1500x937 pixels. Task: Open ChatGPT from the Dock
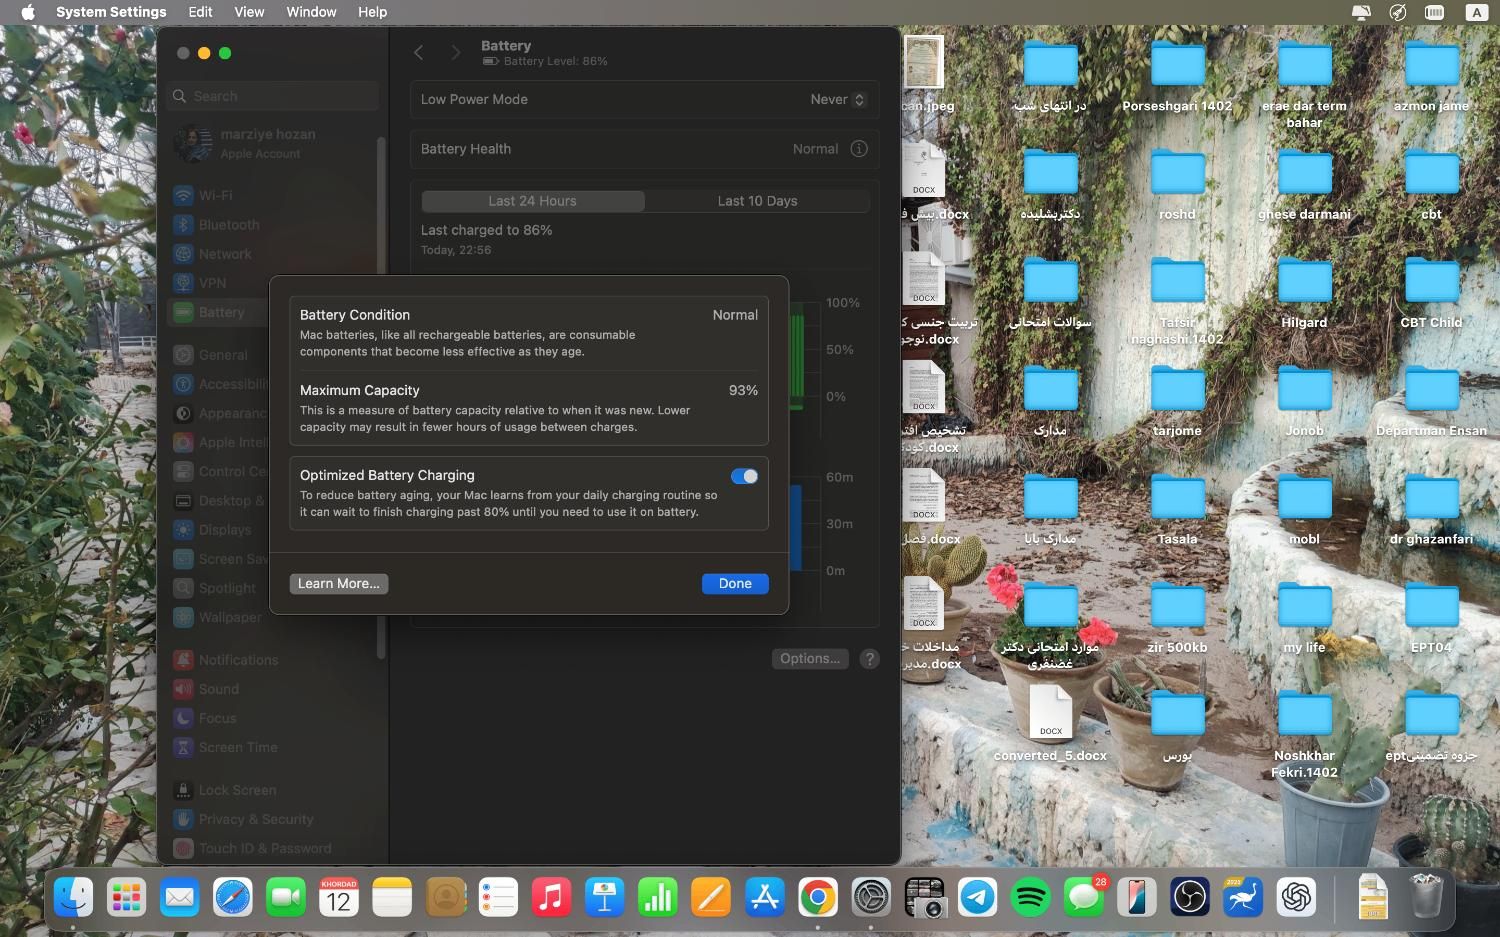coord(1296,897)
